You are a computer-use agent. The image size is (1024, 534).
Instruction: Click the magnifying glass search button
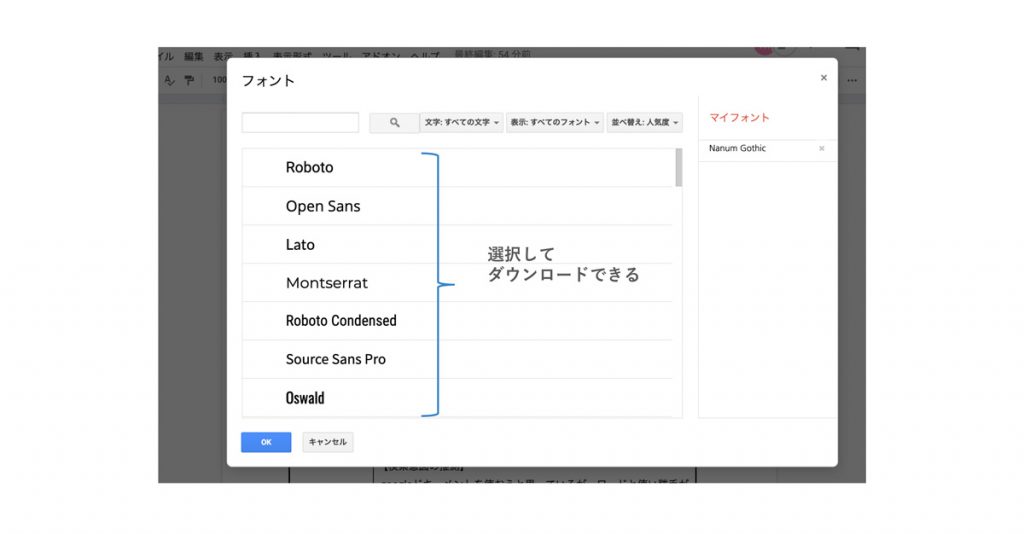tap(394, 122)
